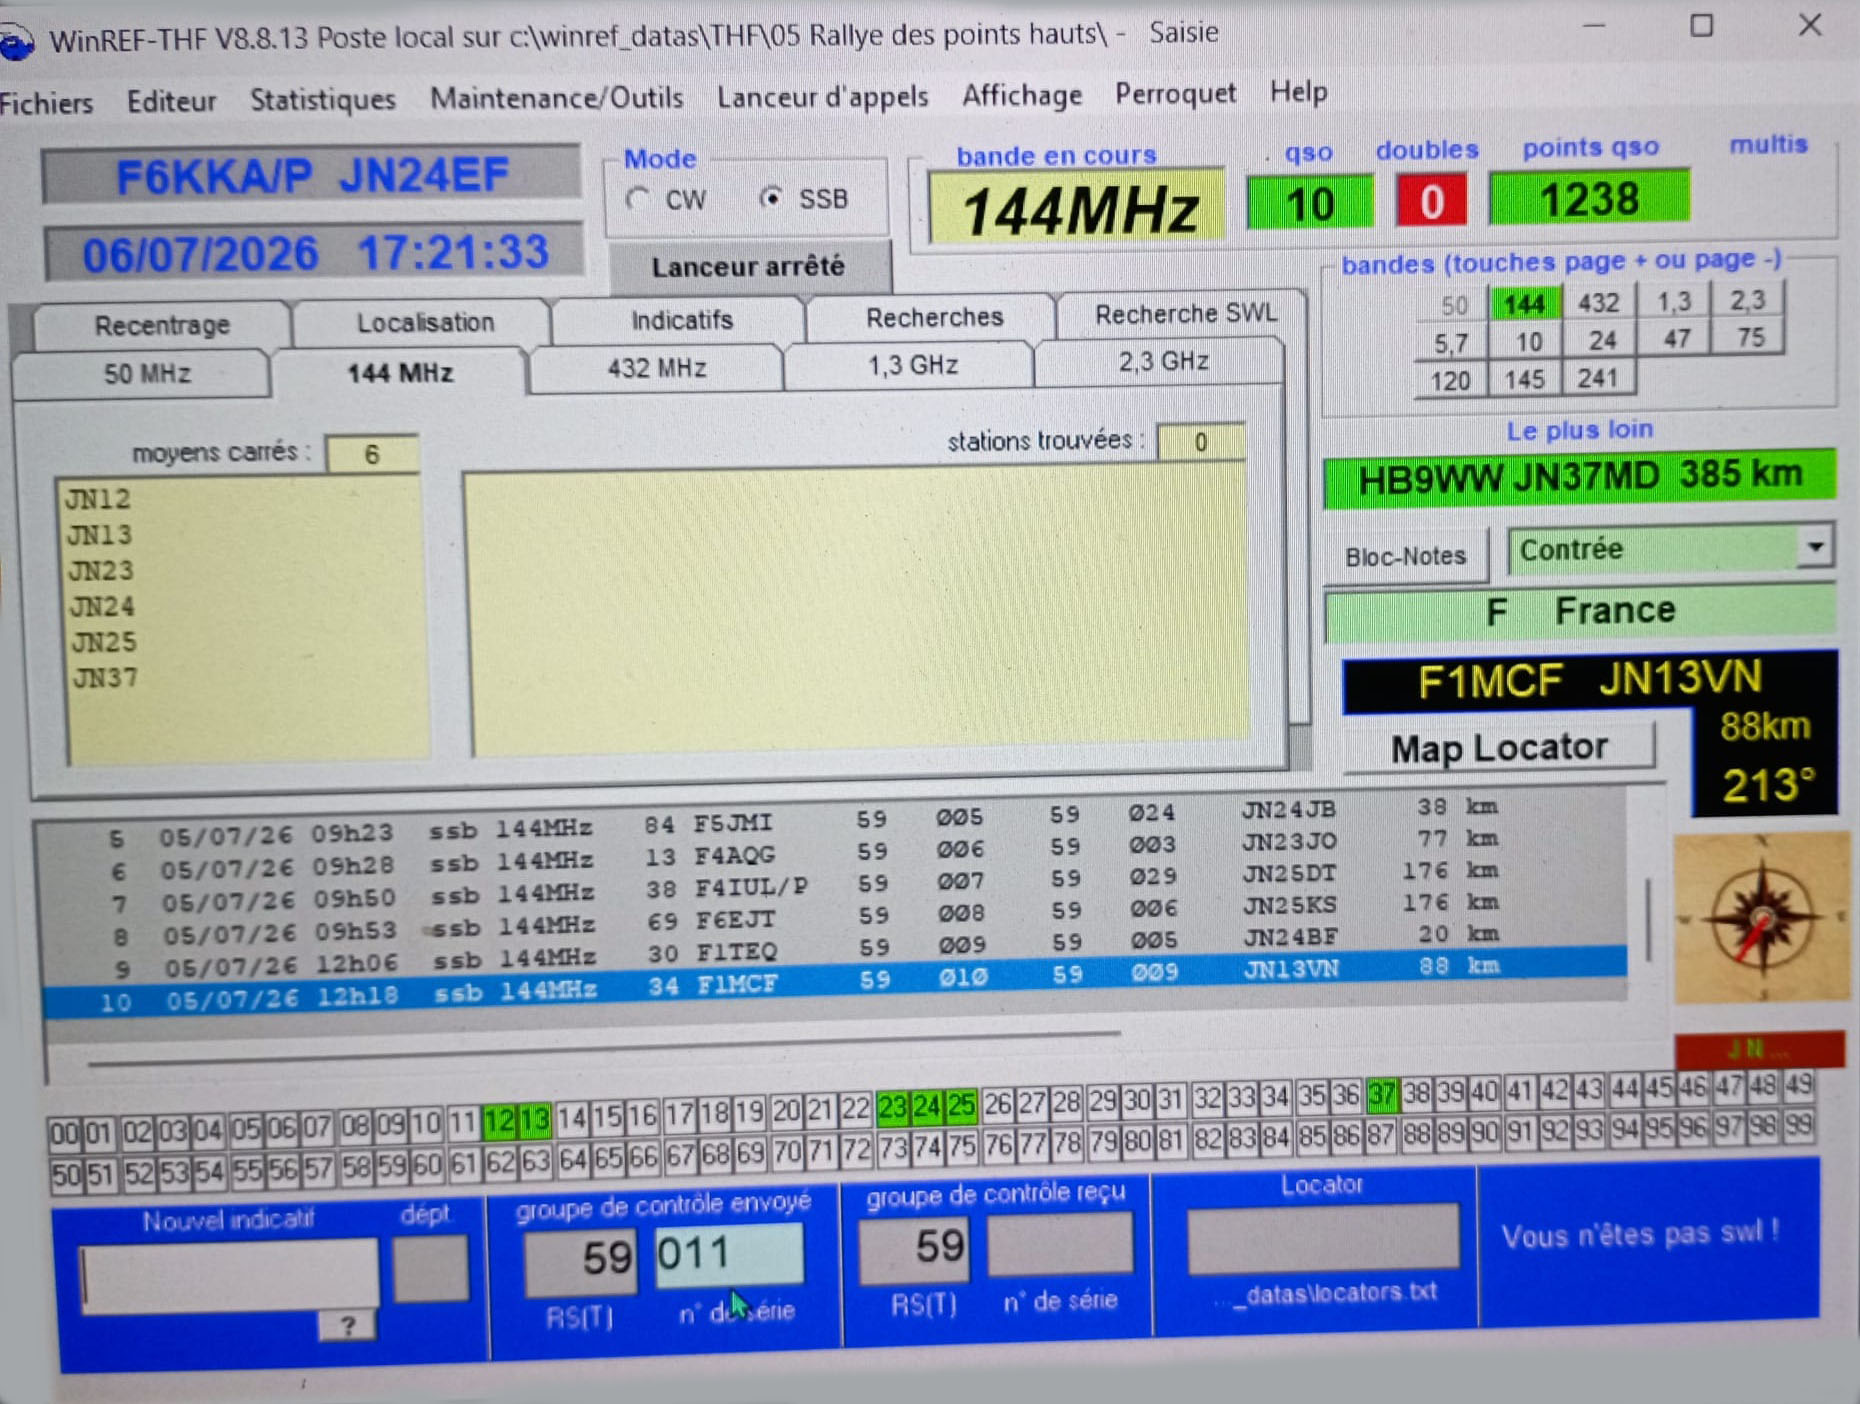The width and height of the screenshot is (1860, 1404).
Task: Click green department box 24
Action: 926,1106
